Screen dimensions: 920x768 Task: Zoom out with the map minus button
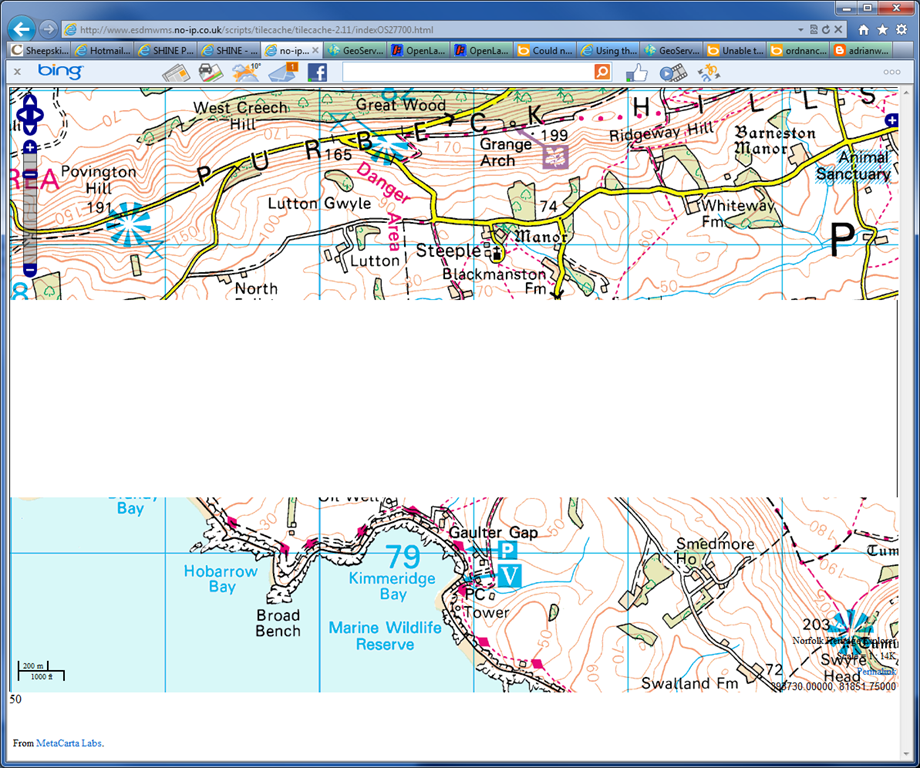[x=30, y=270]
